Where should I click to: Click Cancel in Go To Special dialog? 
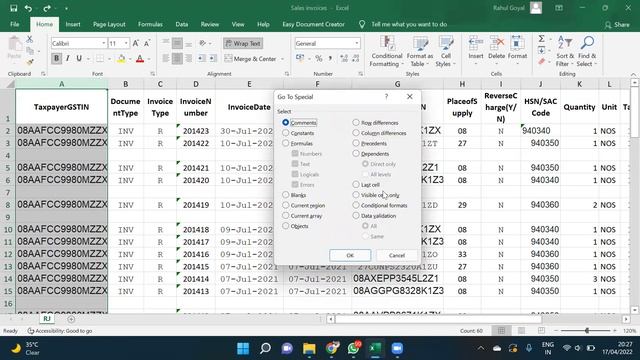(x=397, y=255)
